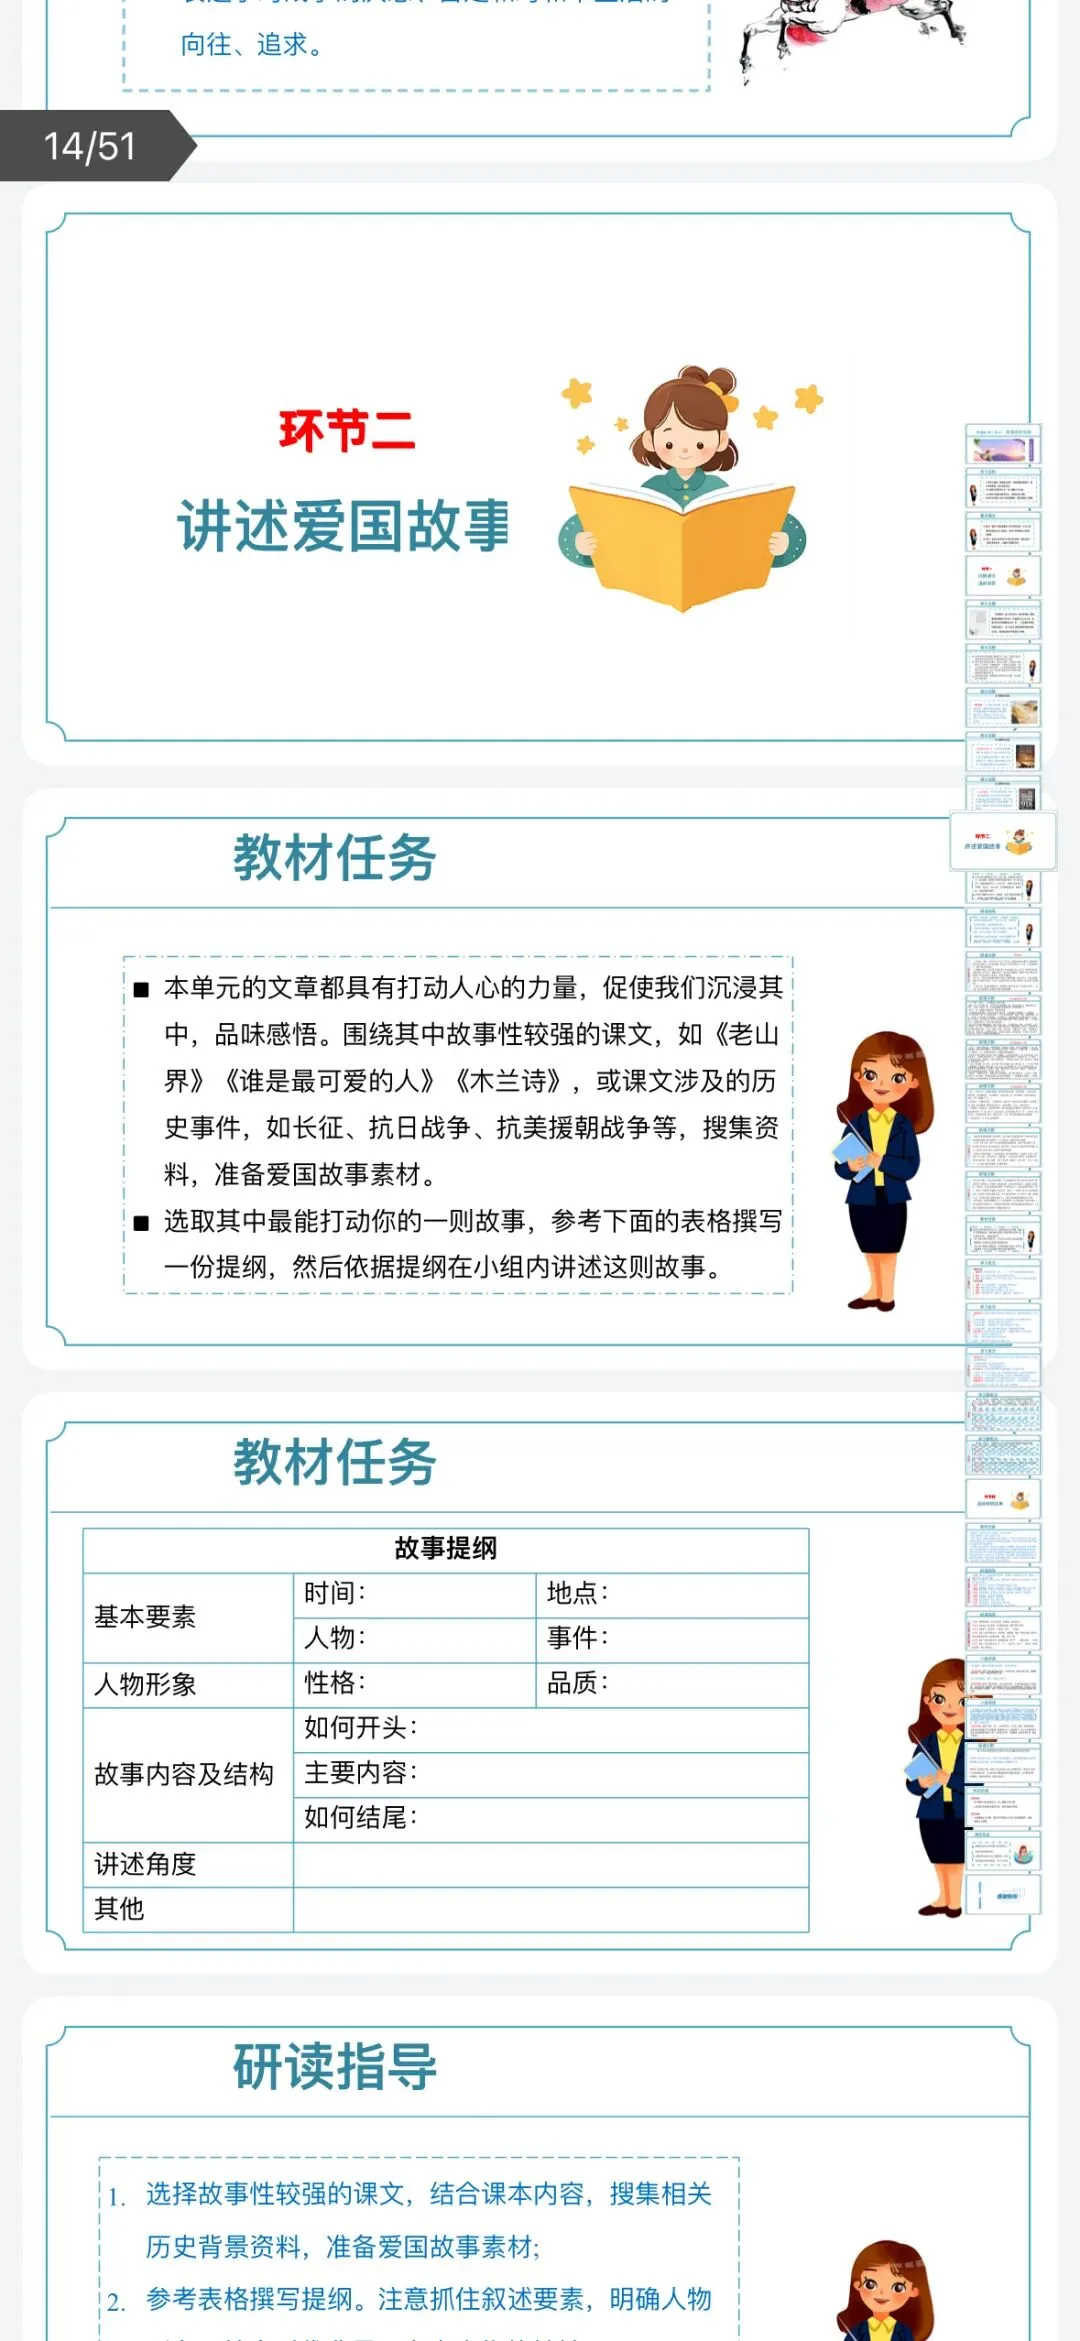Tap the 研读指导 slide heading
The height and width of the screenshot is (2341, 1080).
click(x=335, y=2066)
